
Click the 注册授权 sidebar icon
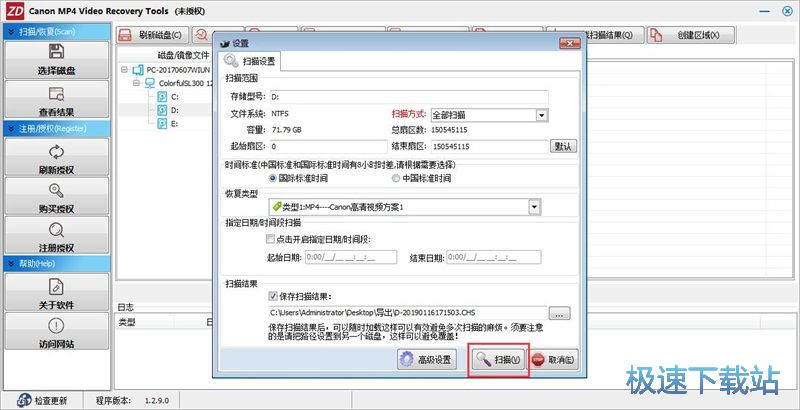click(57, 229)
